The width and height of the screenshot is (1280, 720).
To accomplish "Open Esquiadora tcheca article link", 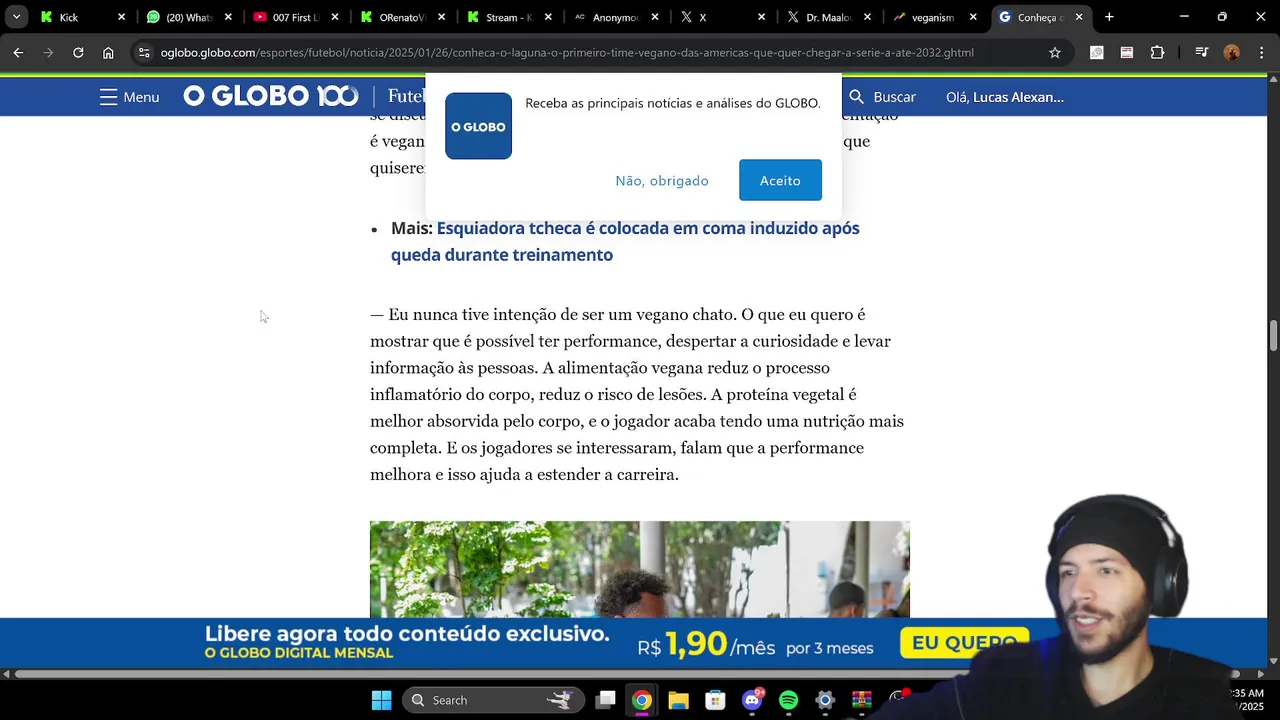I will click(625, 241).
